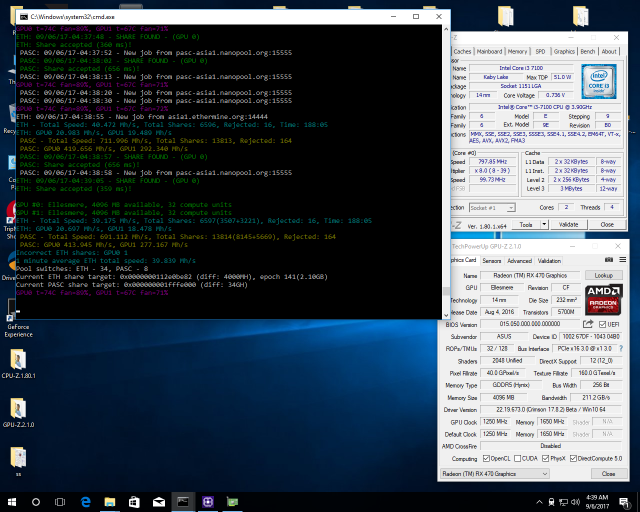Screen dimensions: 640x512
Task: Click the cmd window scrollbar down arrow
Action: [x=447, y=314]
